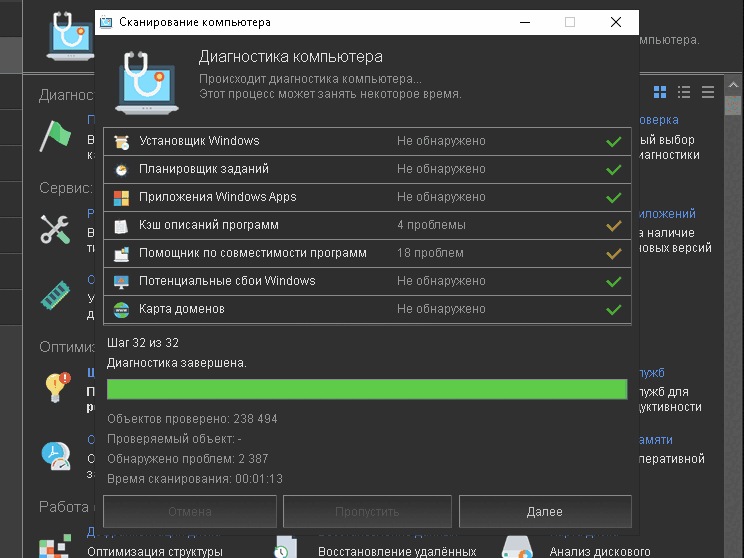Click the Windows Installer row icon
This screenshot has height=558, width=744.
pyautogui.click(x=121, y=141)
